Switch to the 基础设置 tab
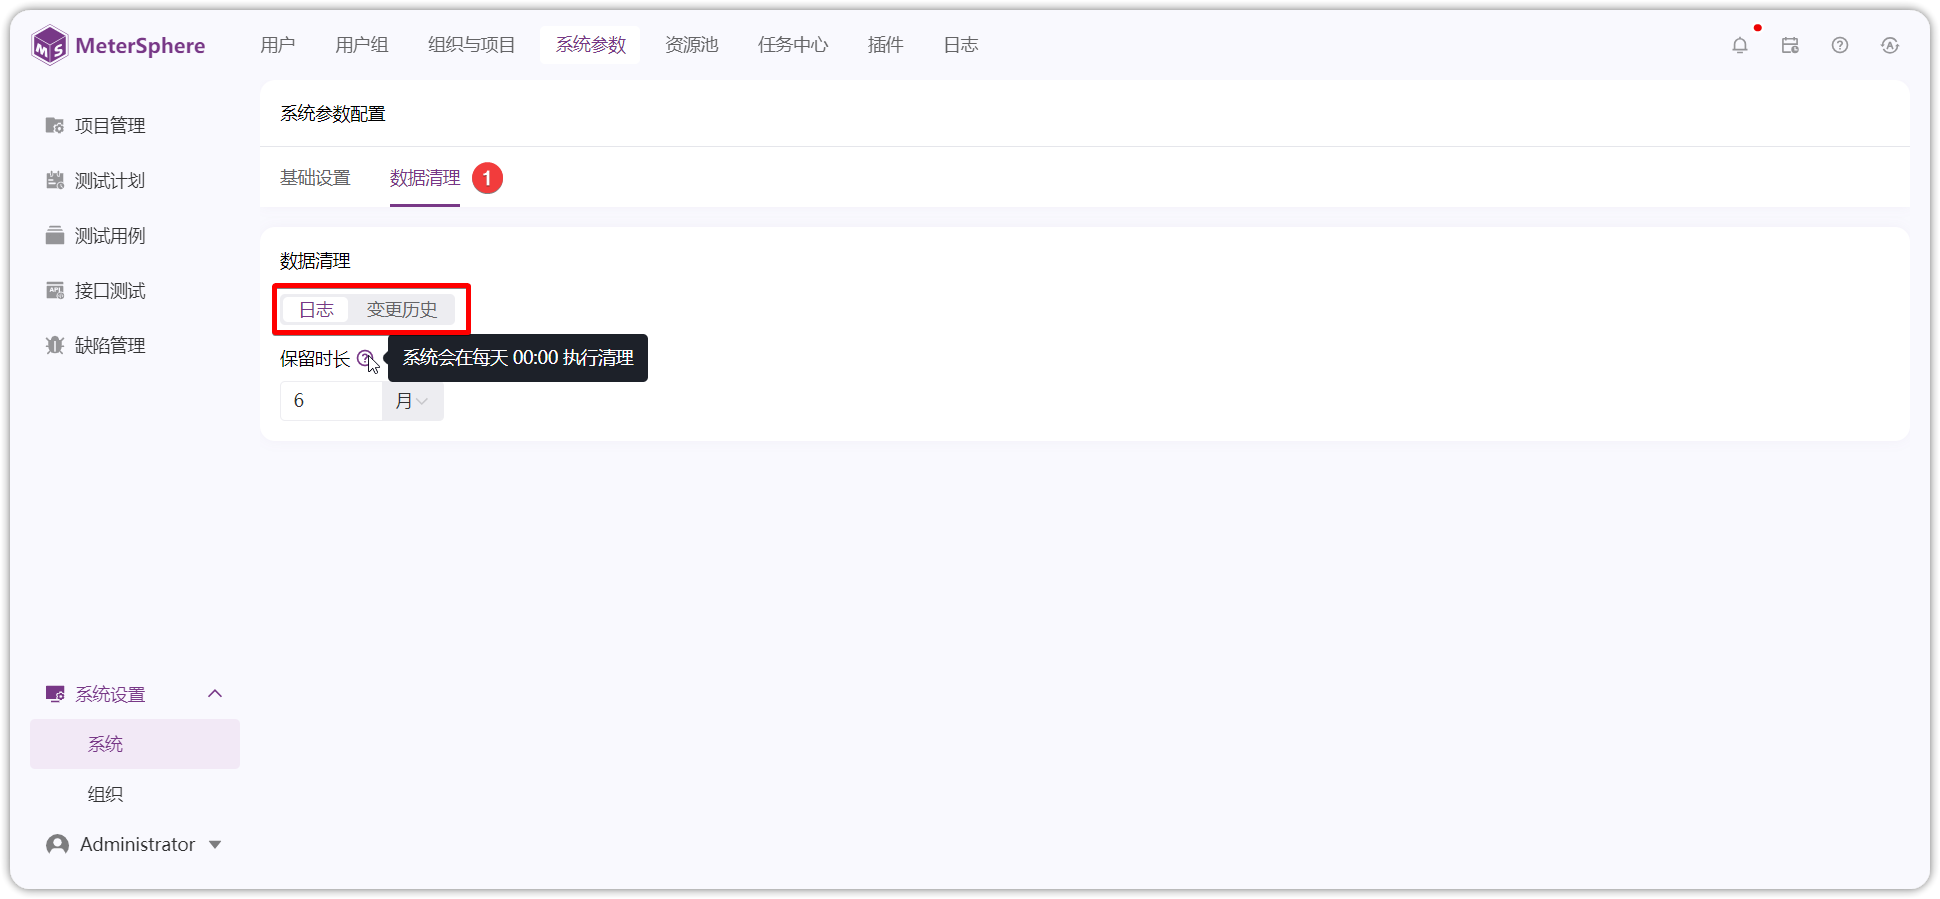The width and height of the screenshot is (1940, 899). point(315,178)
